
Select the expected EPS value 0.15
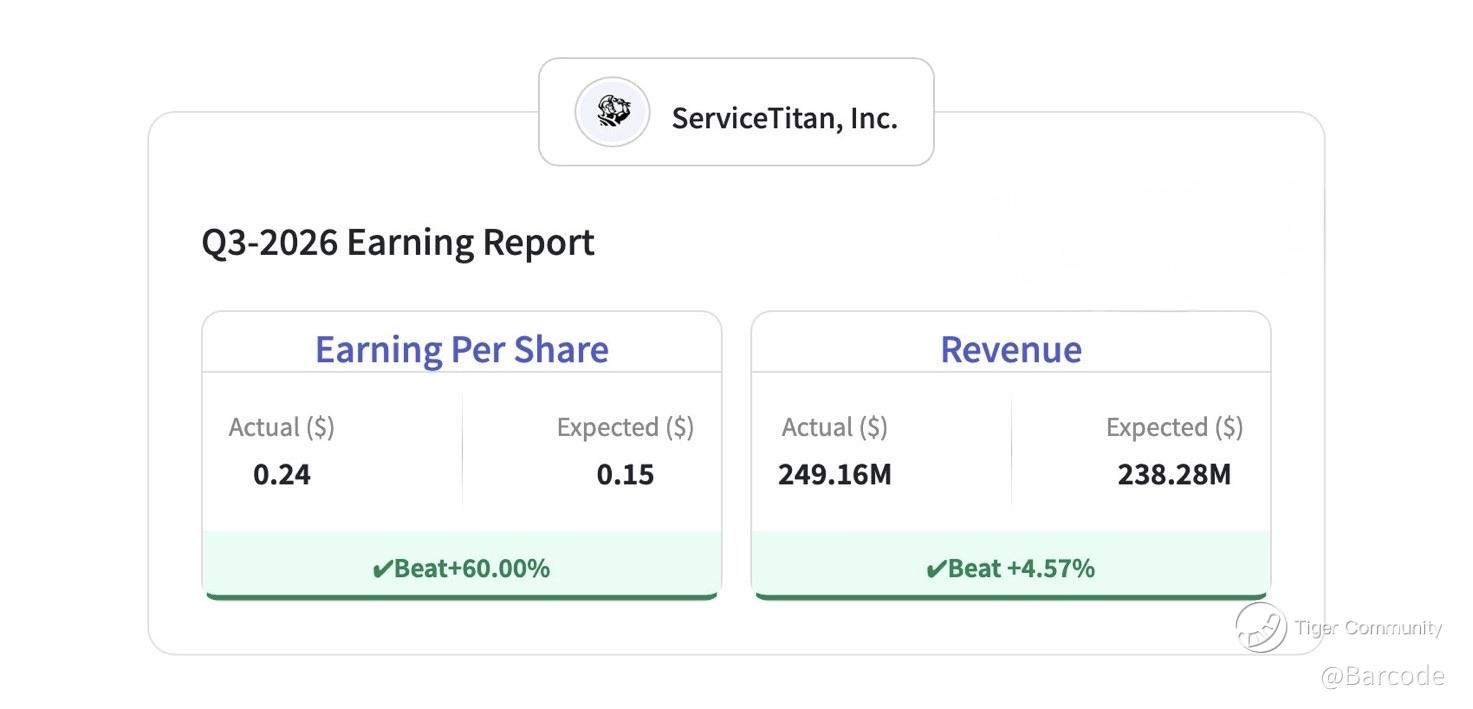[x=625, y=474]
